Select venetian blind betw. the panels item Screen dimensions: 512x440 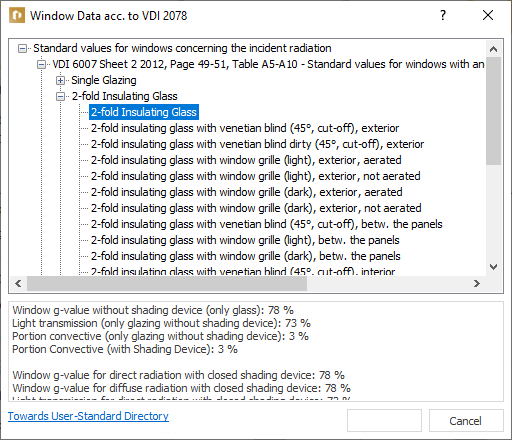pyautogui.click(x=267, y=224)
